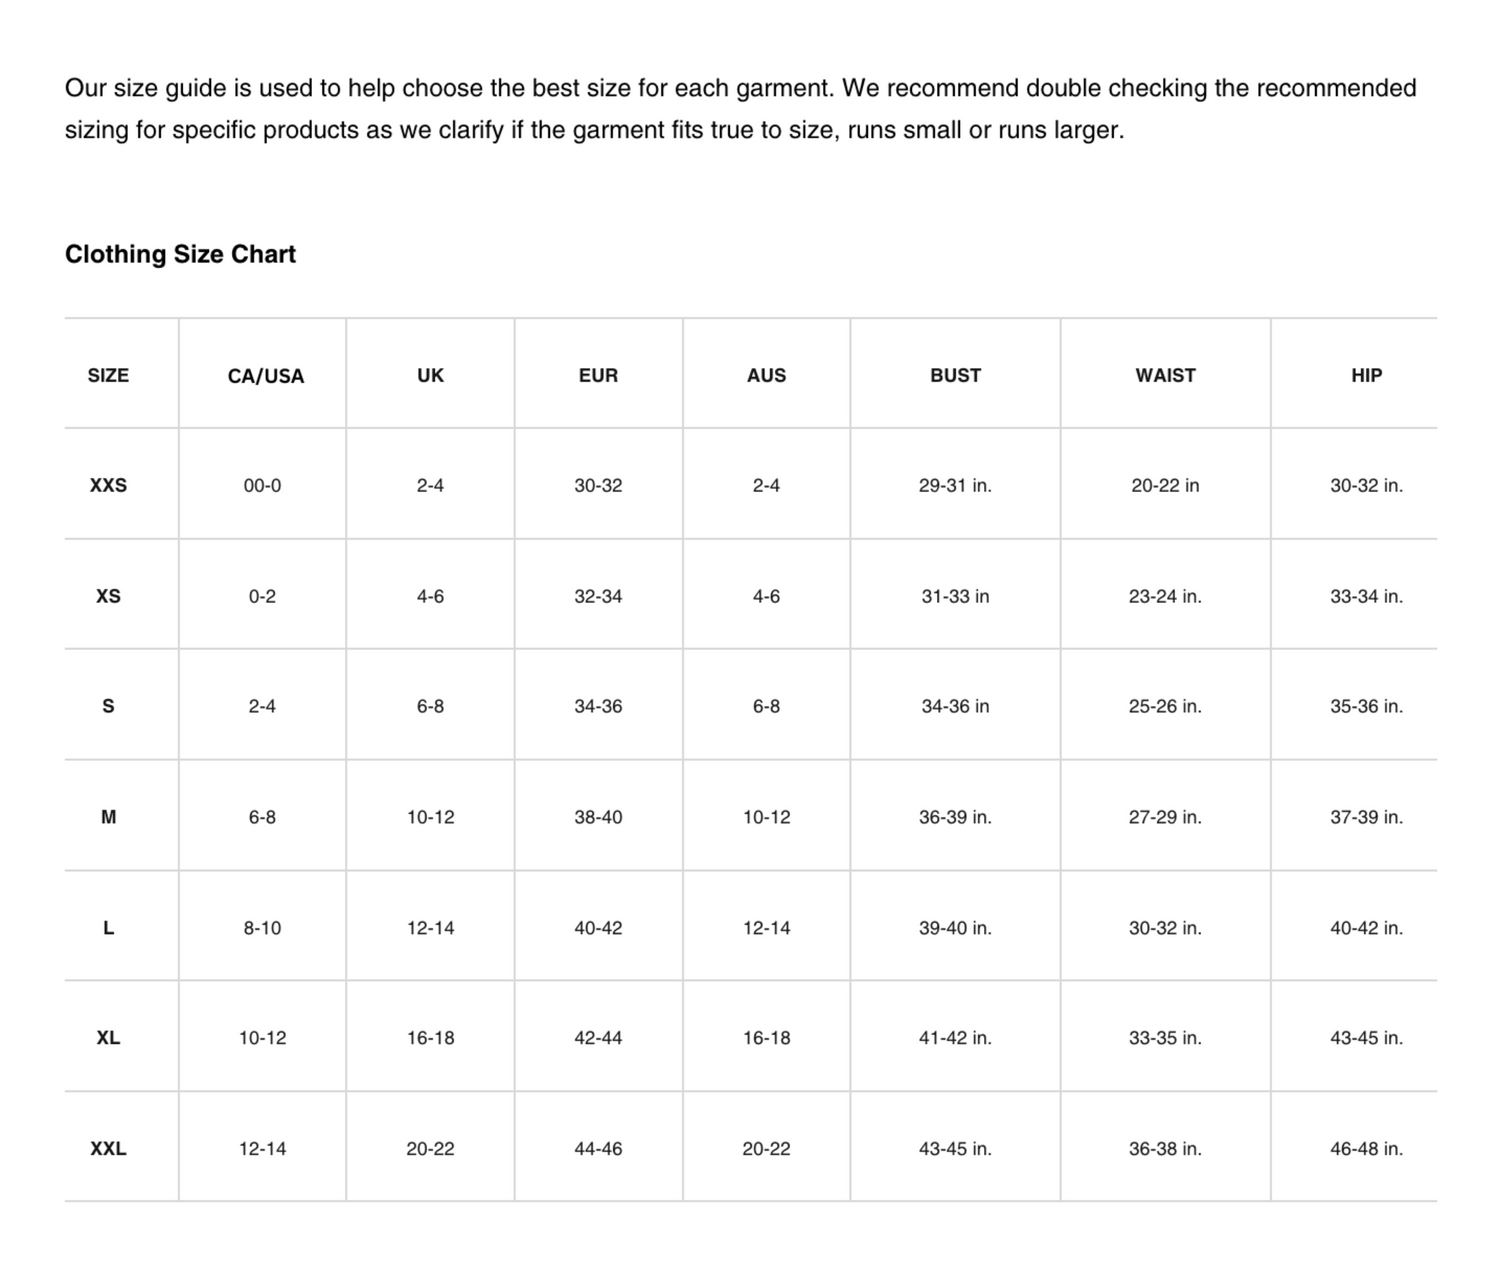Viewport: 1500px width, 1266px height.
Task: Click the SIZE column header
Action: [x=108, y=375]
